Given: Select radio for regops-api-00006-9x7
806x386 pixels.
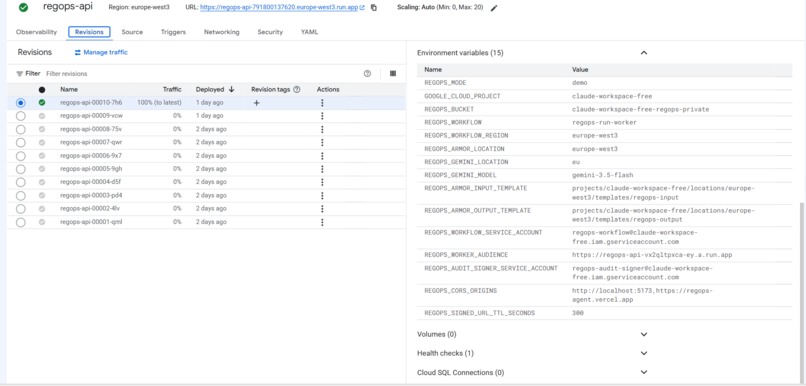Looking at the screenshot, I should point(21,156).
